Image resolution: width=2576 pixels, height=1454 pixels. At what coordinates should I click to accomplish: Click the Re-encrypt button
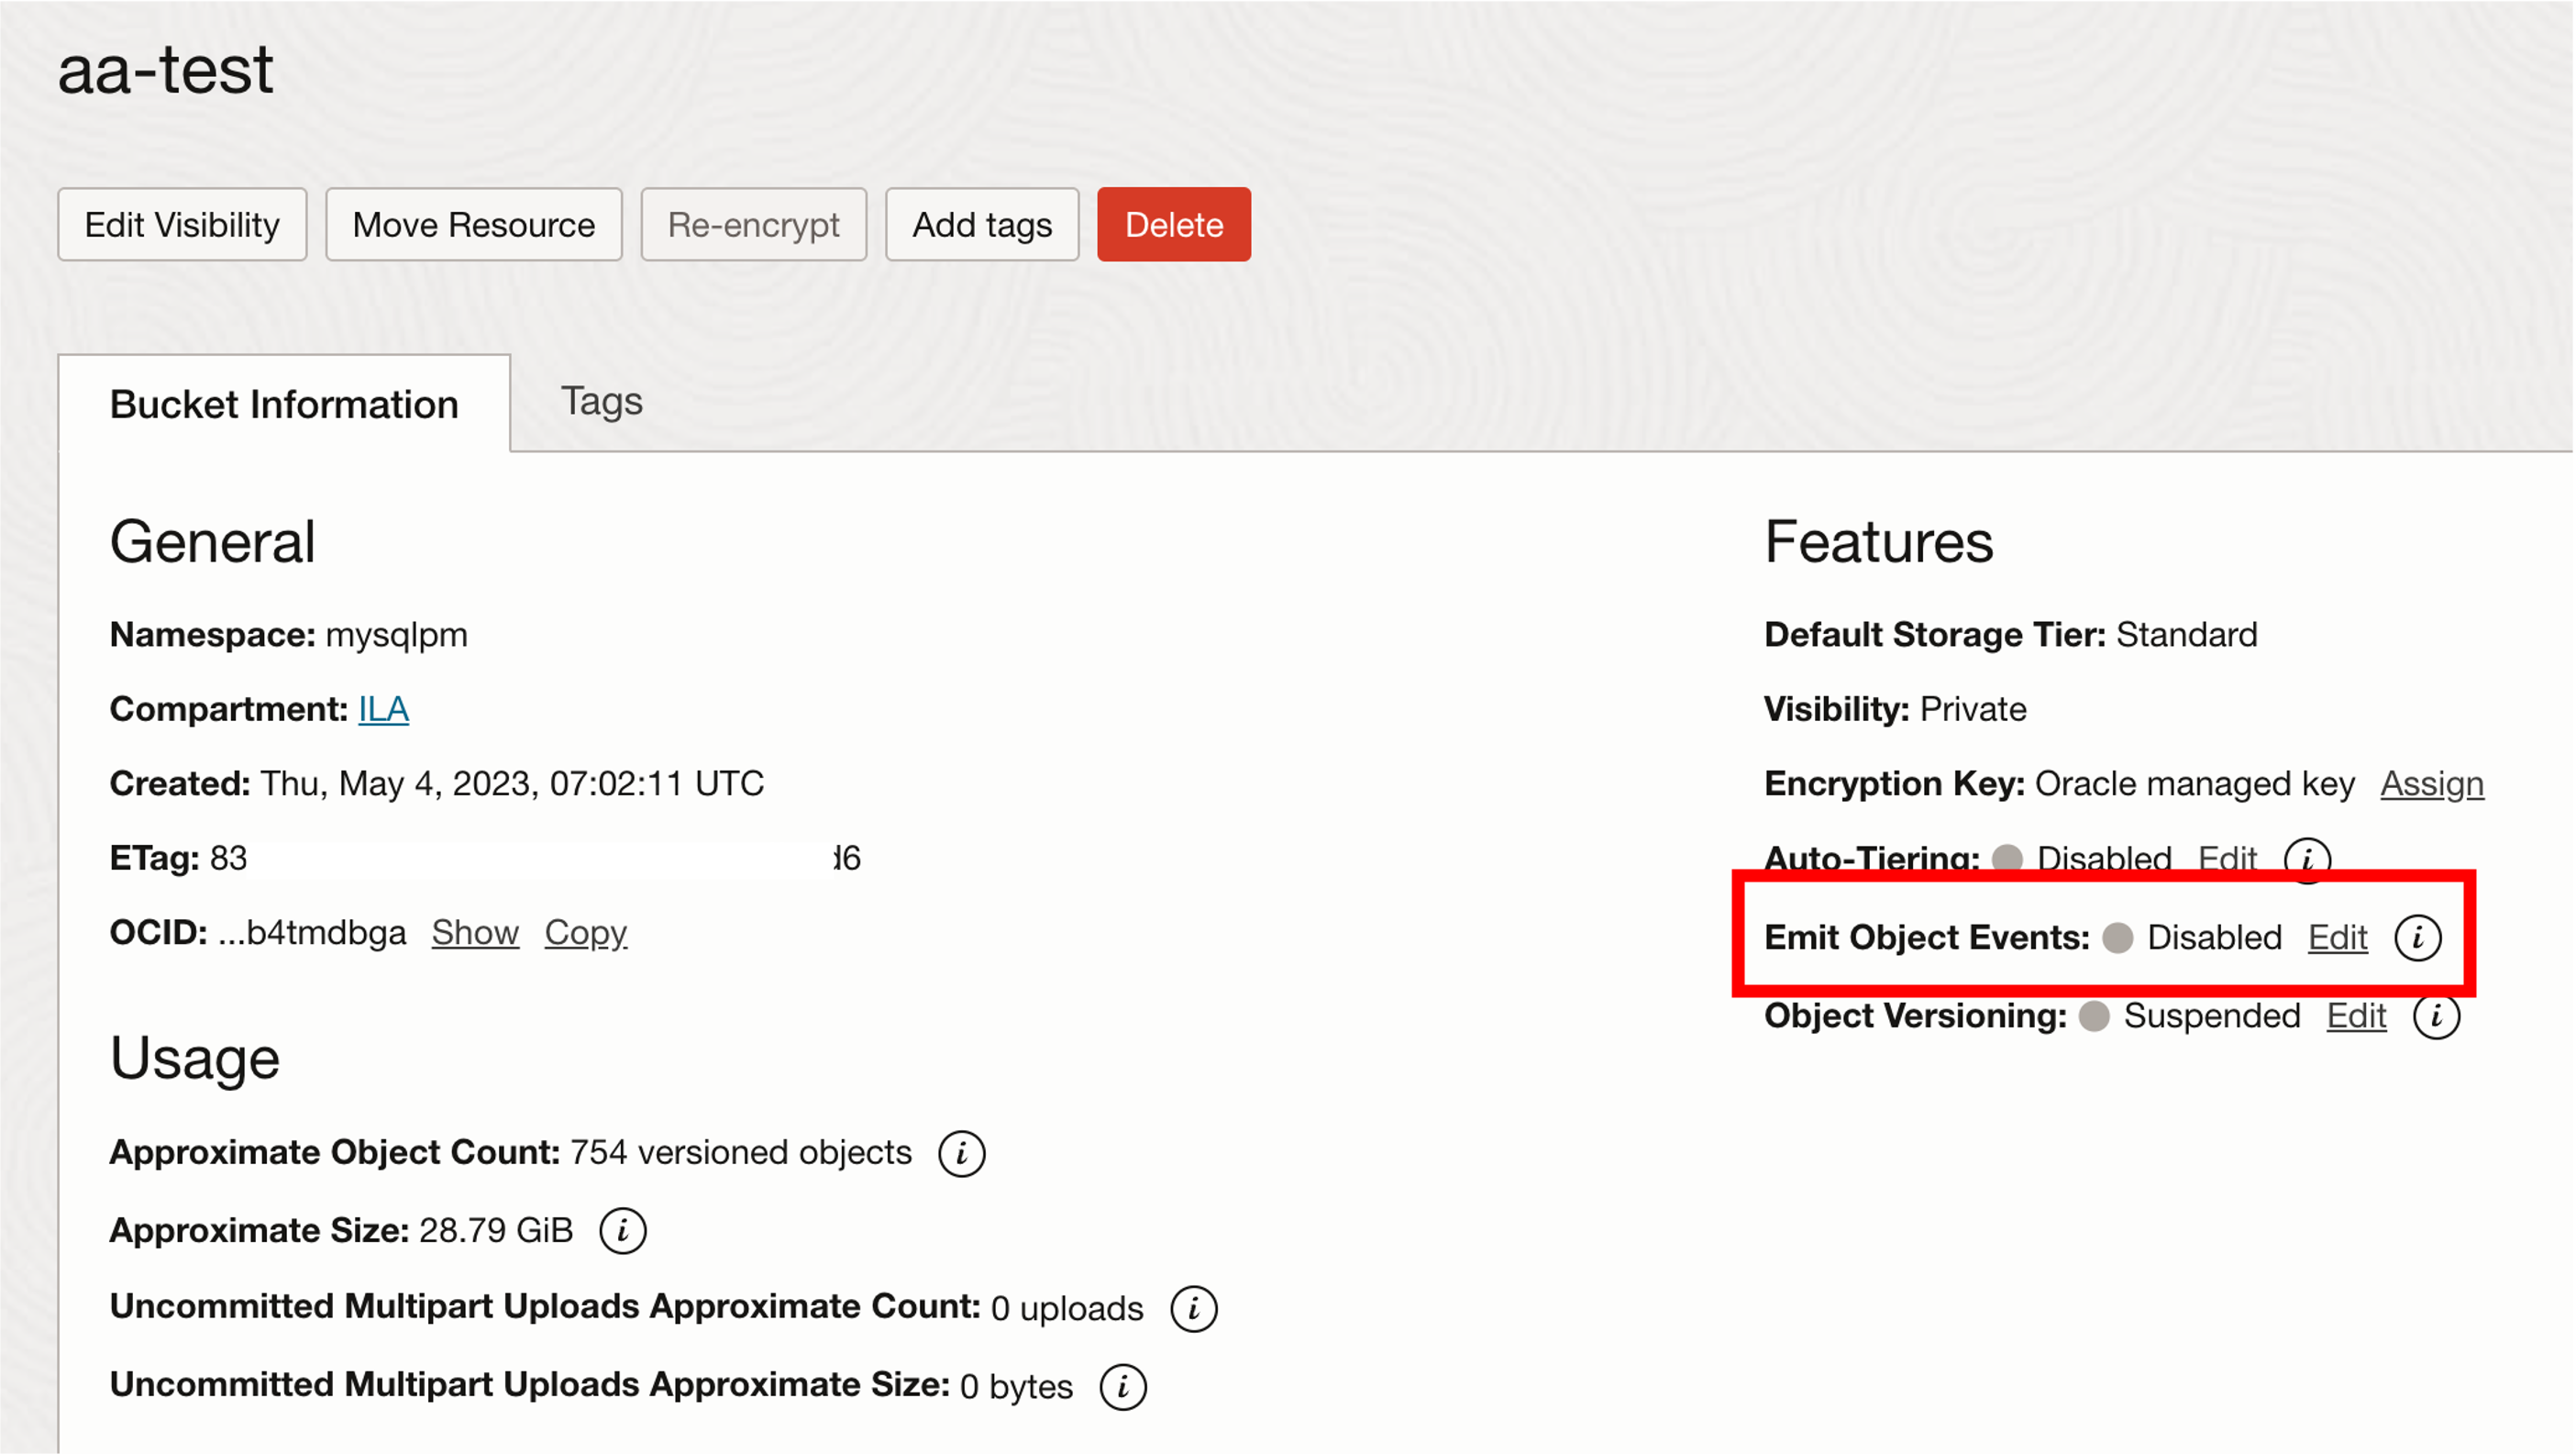(754, 224)
